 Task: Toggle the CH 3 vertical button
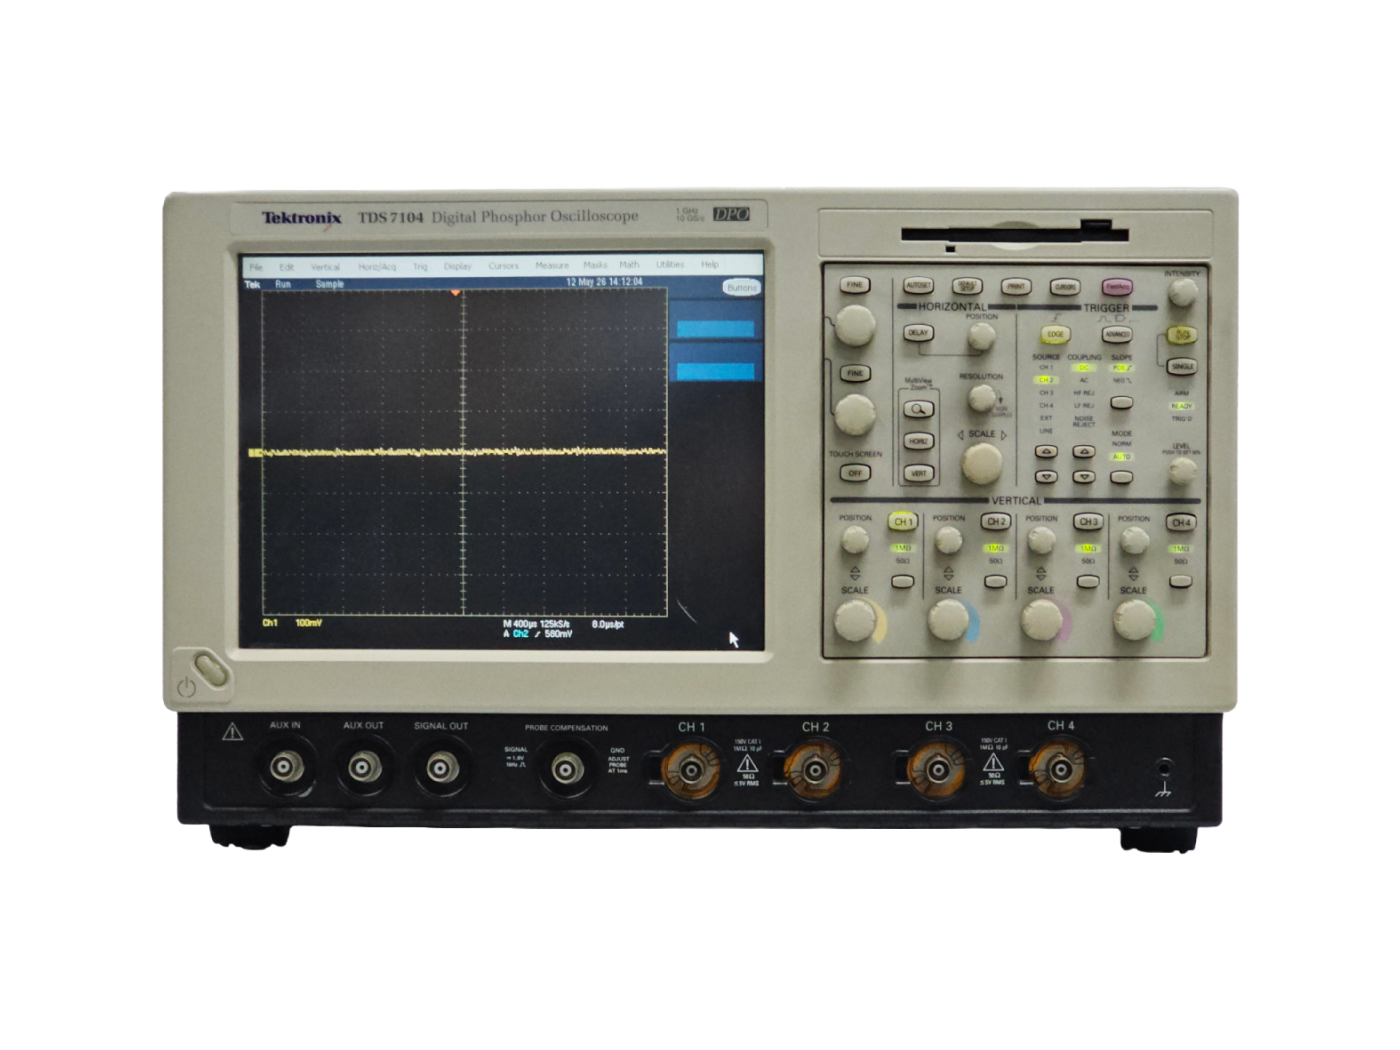click(1088, 522)
